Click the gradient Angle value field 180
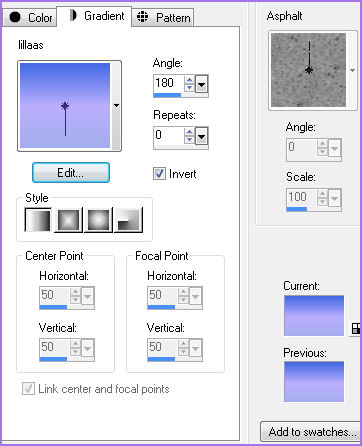Image resolution: width=362 pixels, height=446 pixels. (x=169, y=83)
